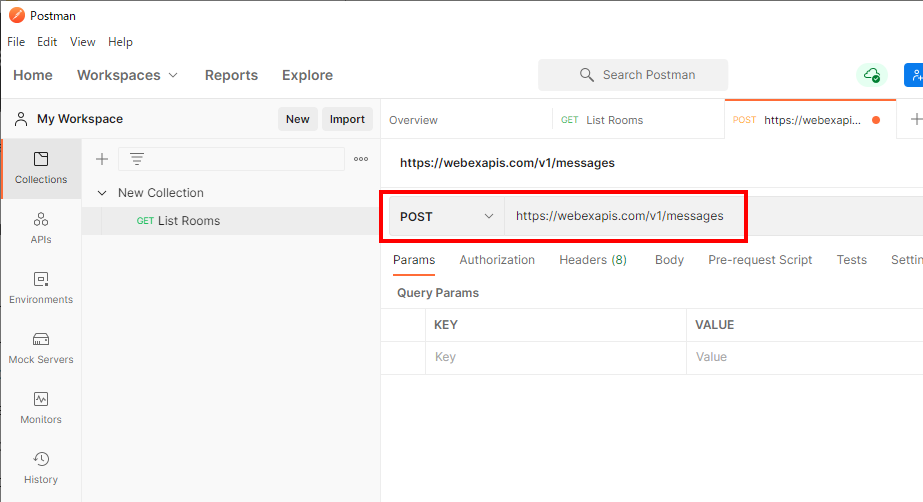Click the orange unsaved dot on POST tab
923x502 pixels.
point(876,120)
